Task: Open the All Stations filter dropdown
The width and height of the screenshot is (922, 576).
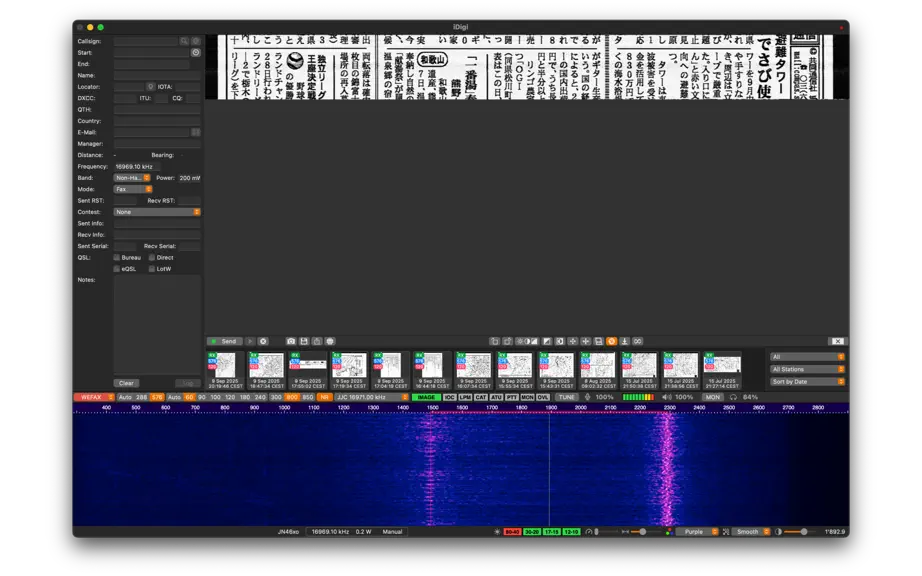Action: [807, 369]
